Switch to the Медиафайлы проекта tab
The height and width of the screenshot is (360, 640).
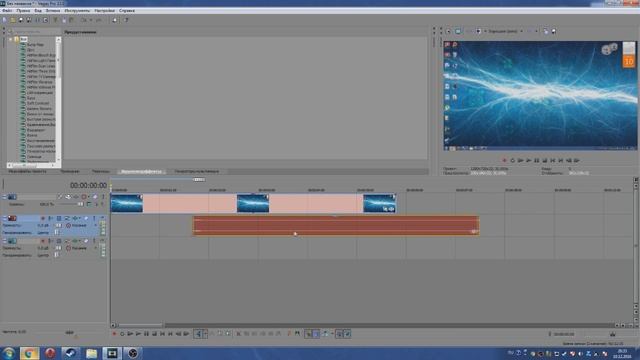click(x=28, y=171)
